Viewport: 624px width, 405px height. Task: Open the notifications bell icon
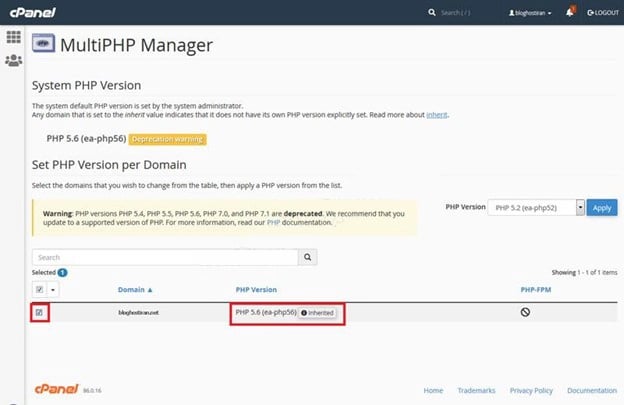570,12
